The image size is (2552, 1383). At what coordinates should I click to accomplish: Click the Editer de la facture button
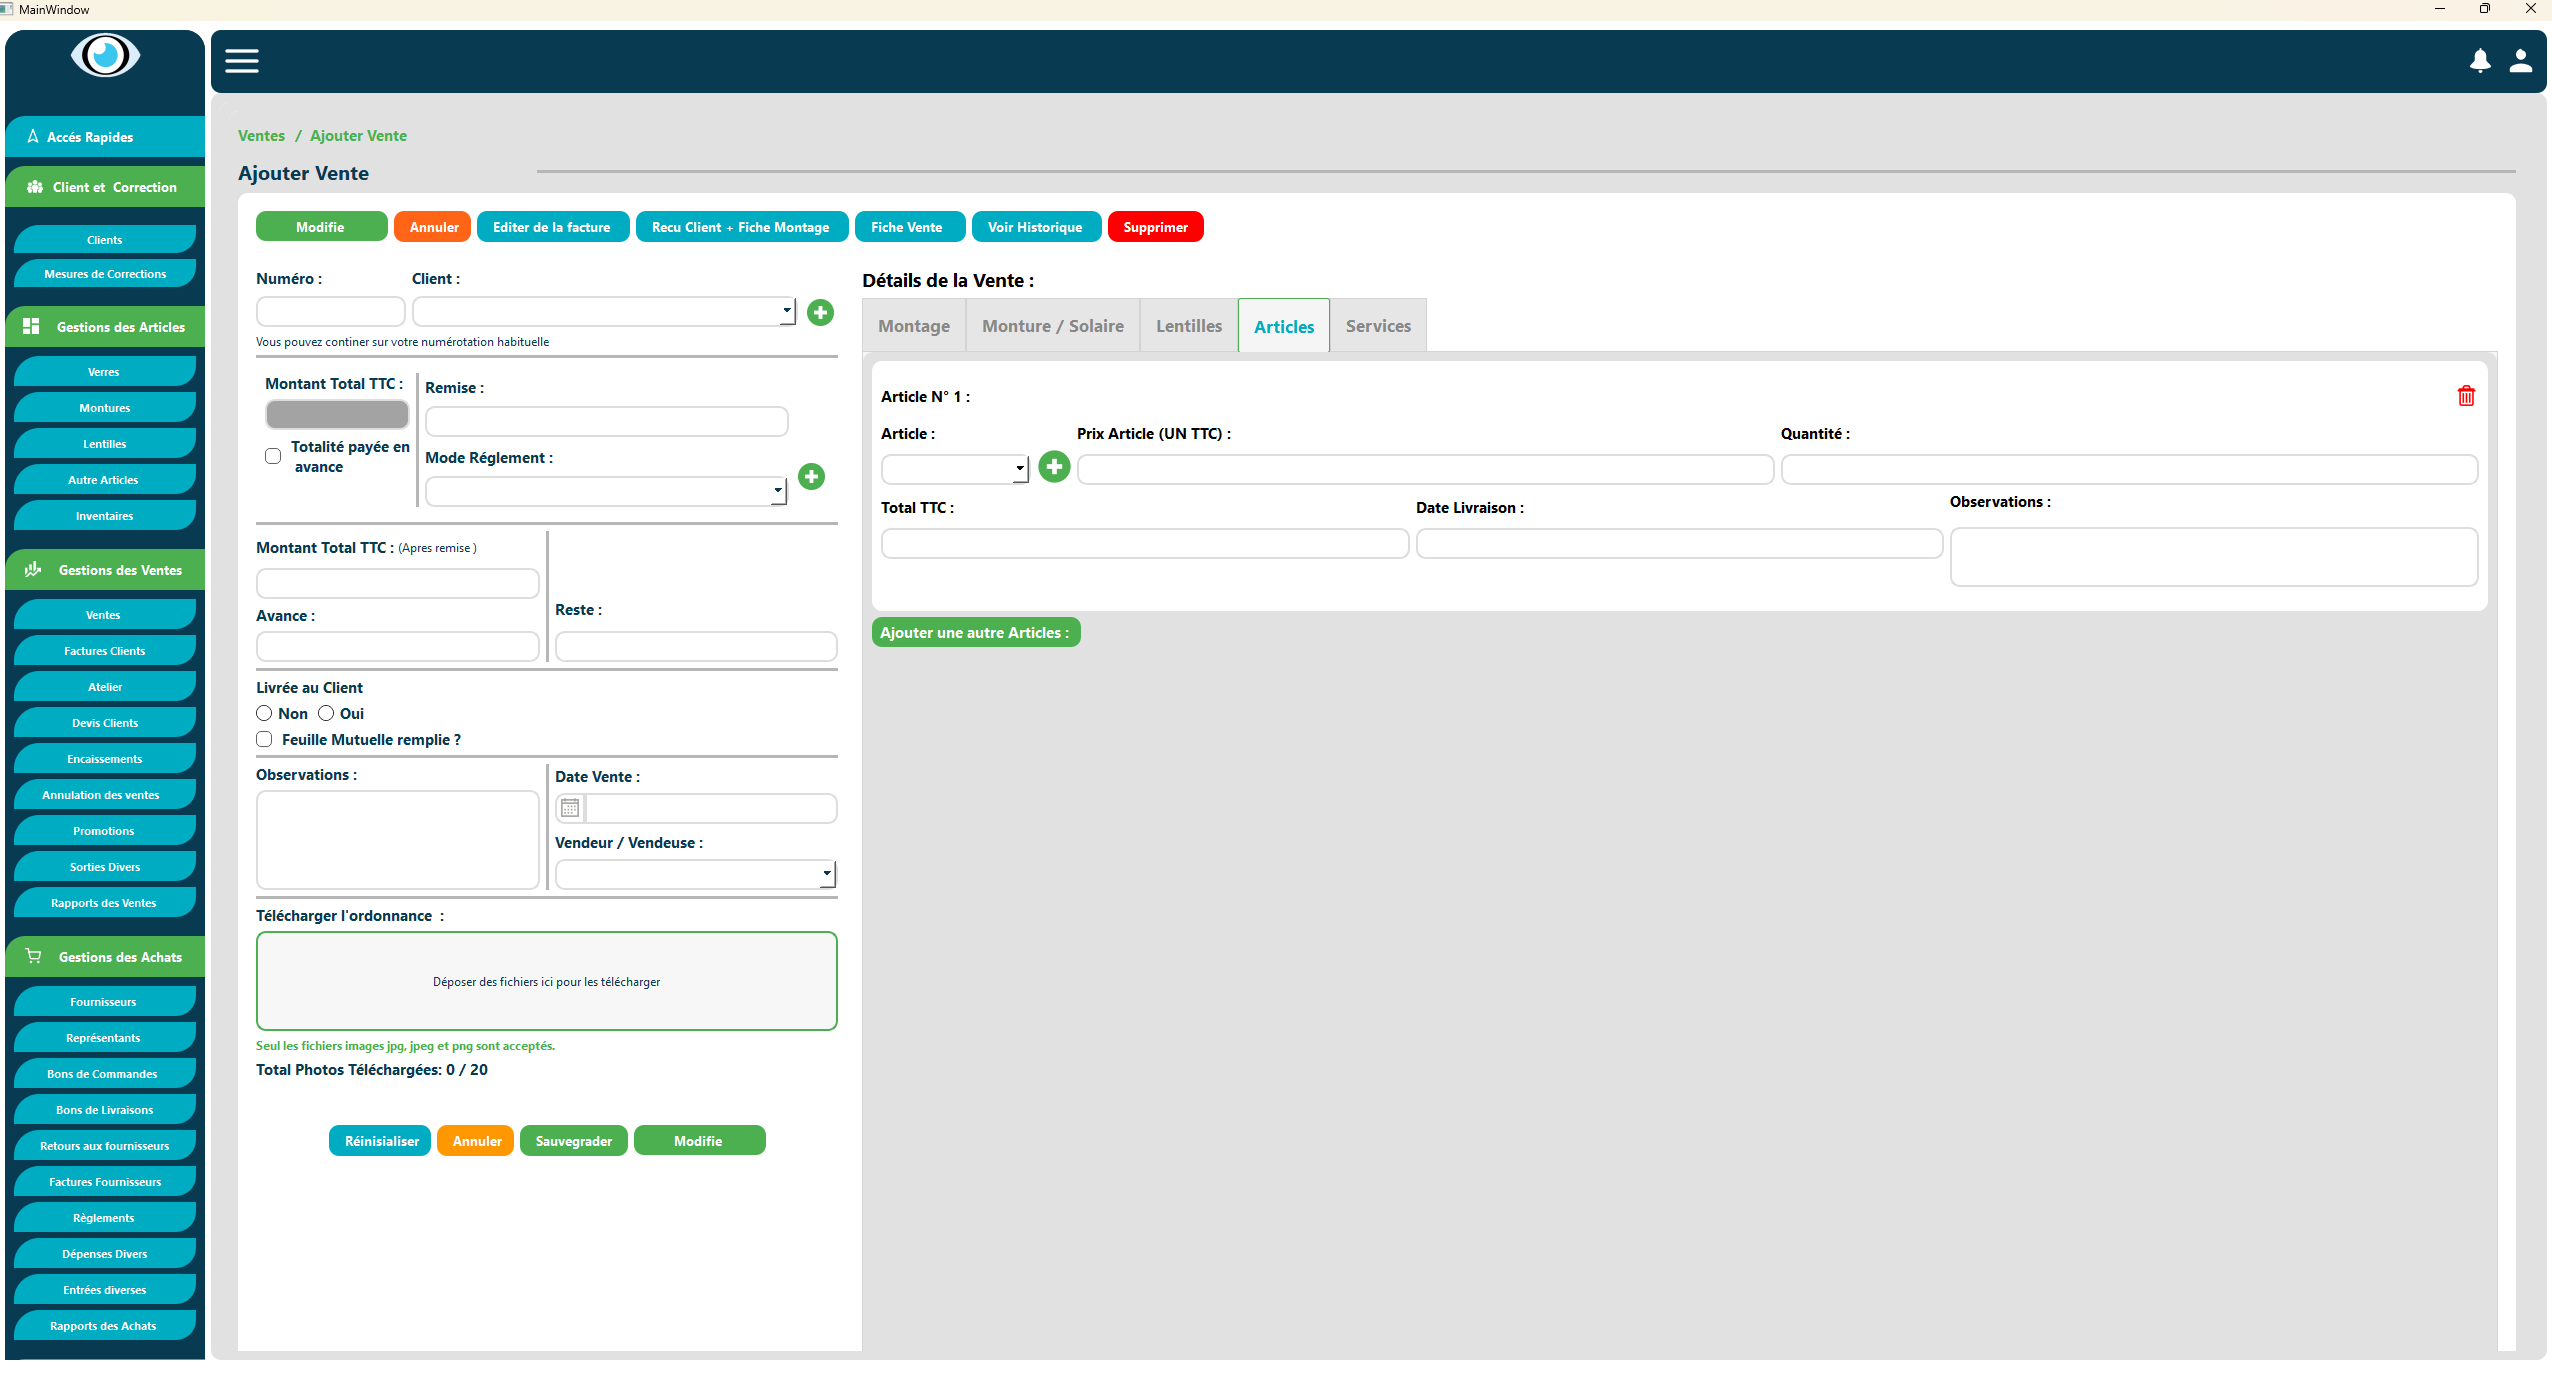(552, 227)
